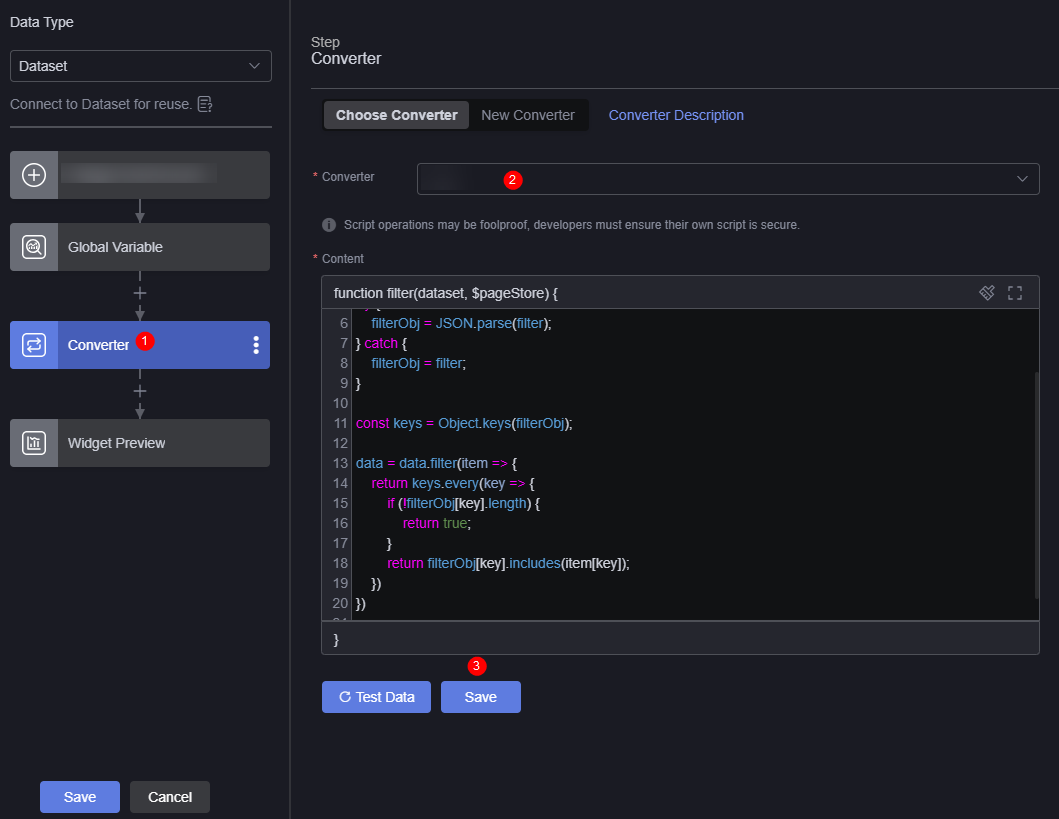Screen dimensions: 1059x819
Task: Select the Global Variable step
Action: 140,247
